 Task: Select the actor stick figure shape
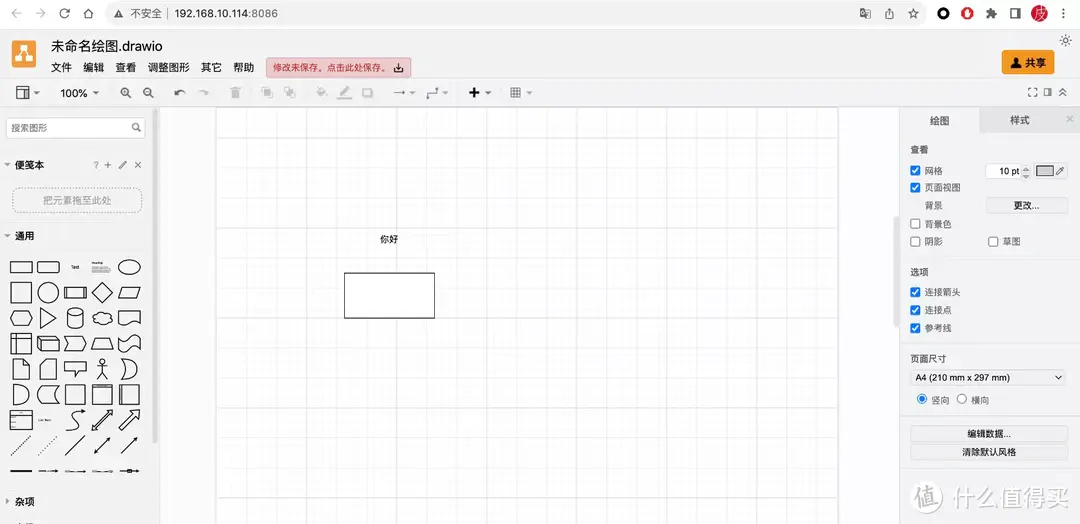[x=102, y=369]
